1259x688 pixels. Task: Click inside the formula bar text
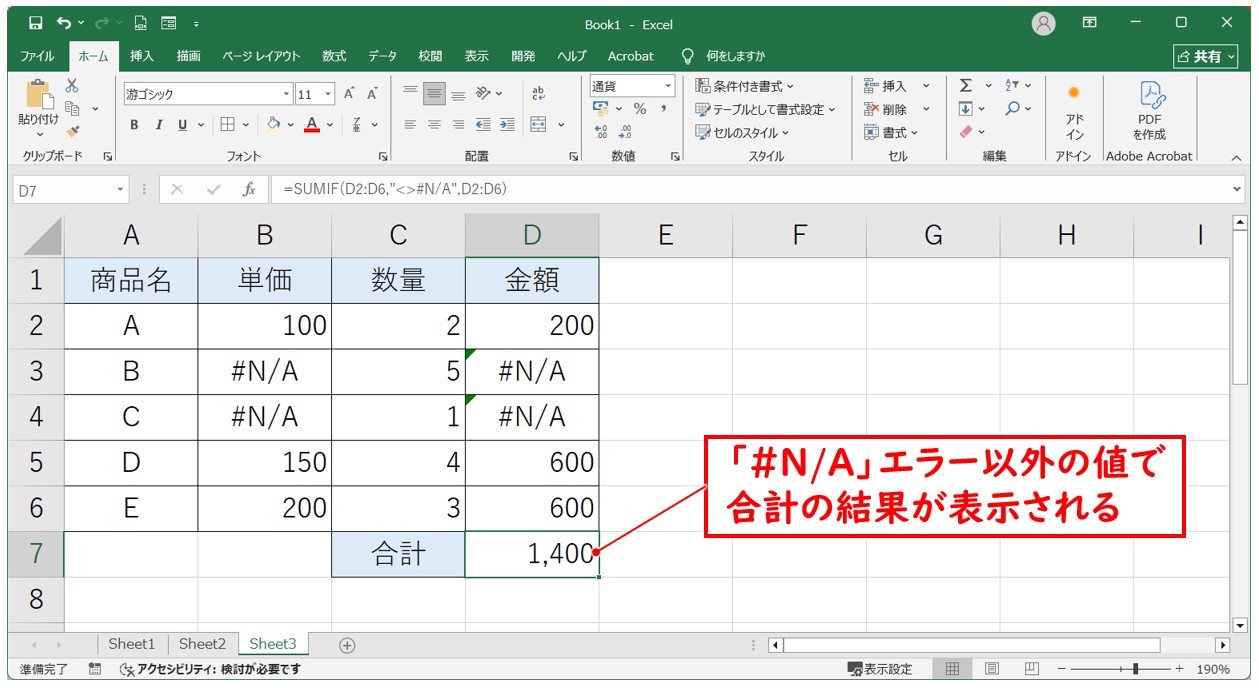[700, 190]
